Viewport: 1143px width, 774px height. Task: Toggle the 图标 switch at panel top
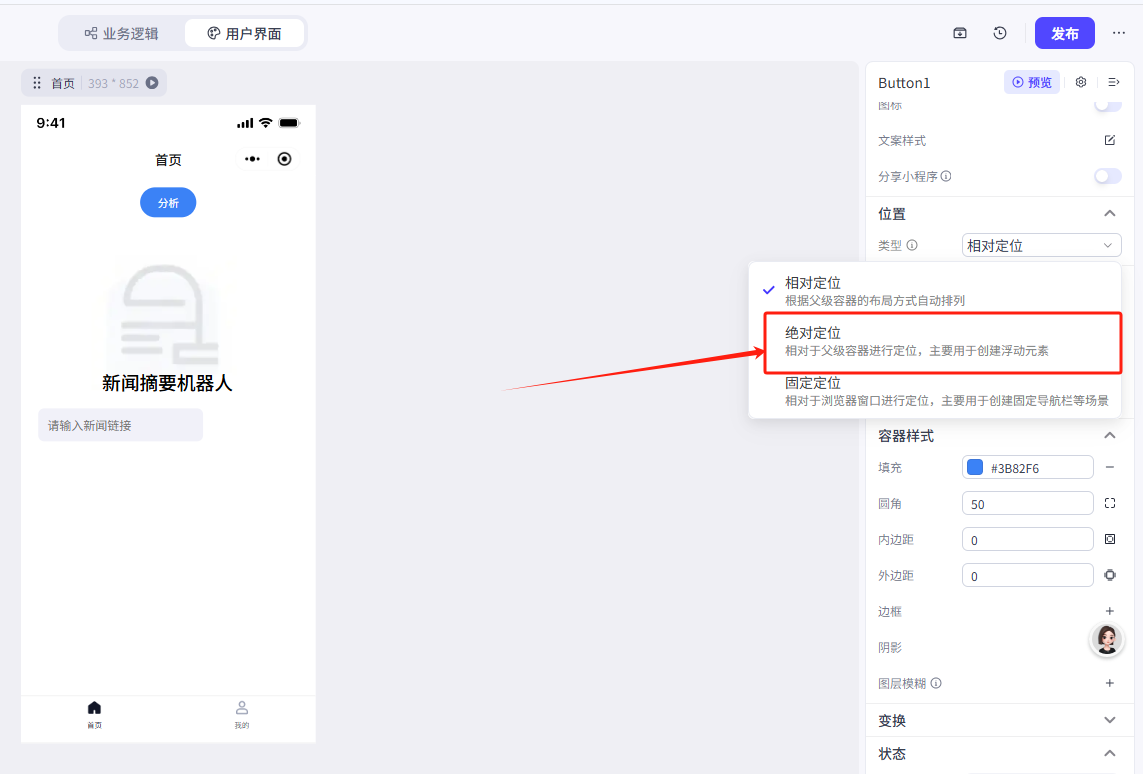(x=1107, y=105)
